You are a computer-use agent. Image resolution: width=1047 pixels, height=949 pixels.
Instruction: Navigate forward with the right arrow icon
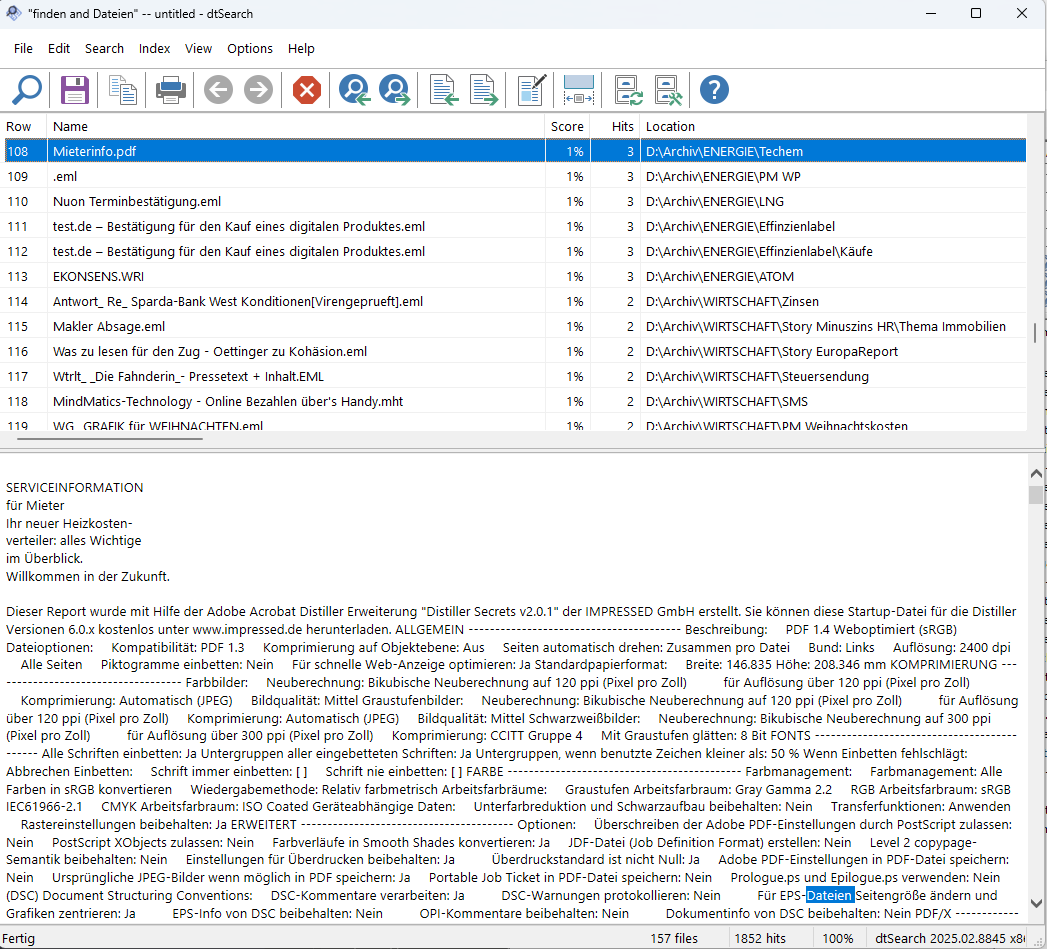pyautogui.click(x=258, y=90)
